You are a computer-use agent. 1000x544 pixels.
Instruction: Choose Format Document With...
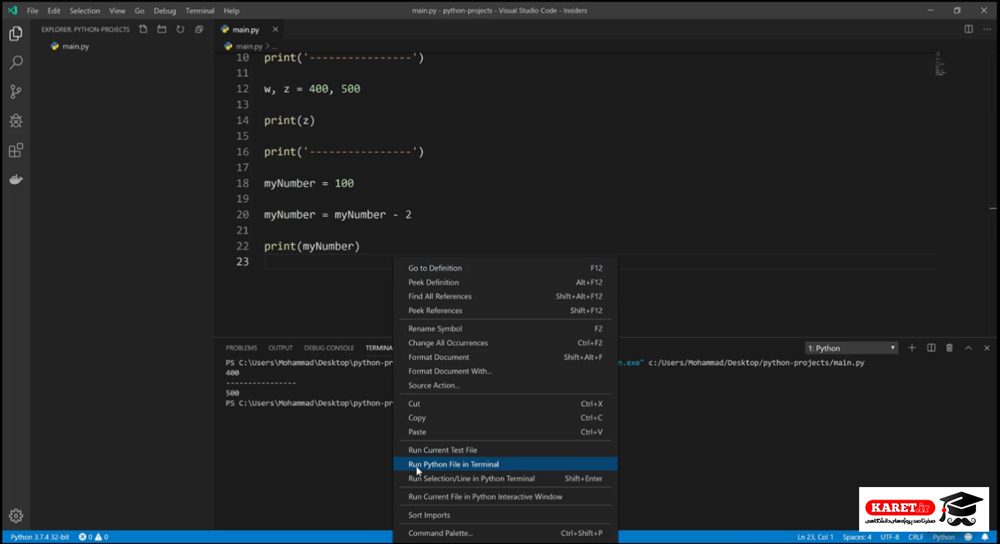(x=505, y=371)
